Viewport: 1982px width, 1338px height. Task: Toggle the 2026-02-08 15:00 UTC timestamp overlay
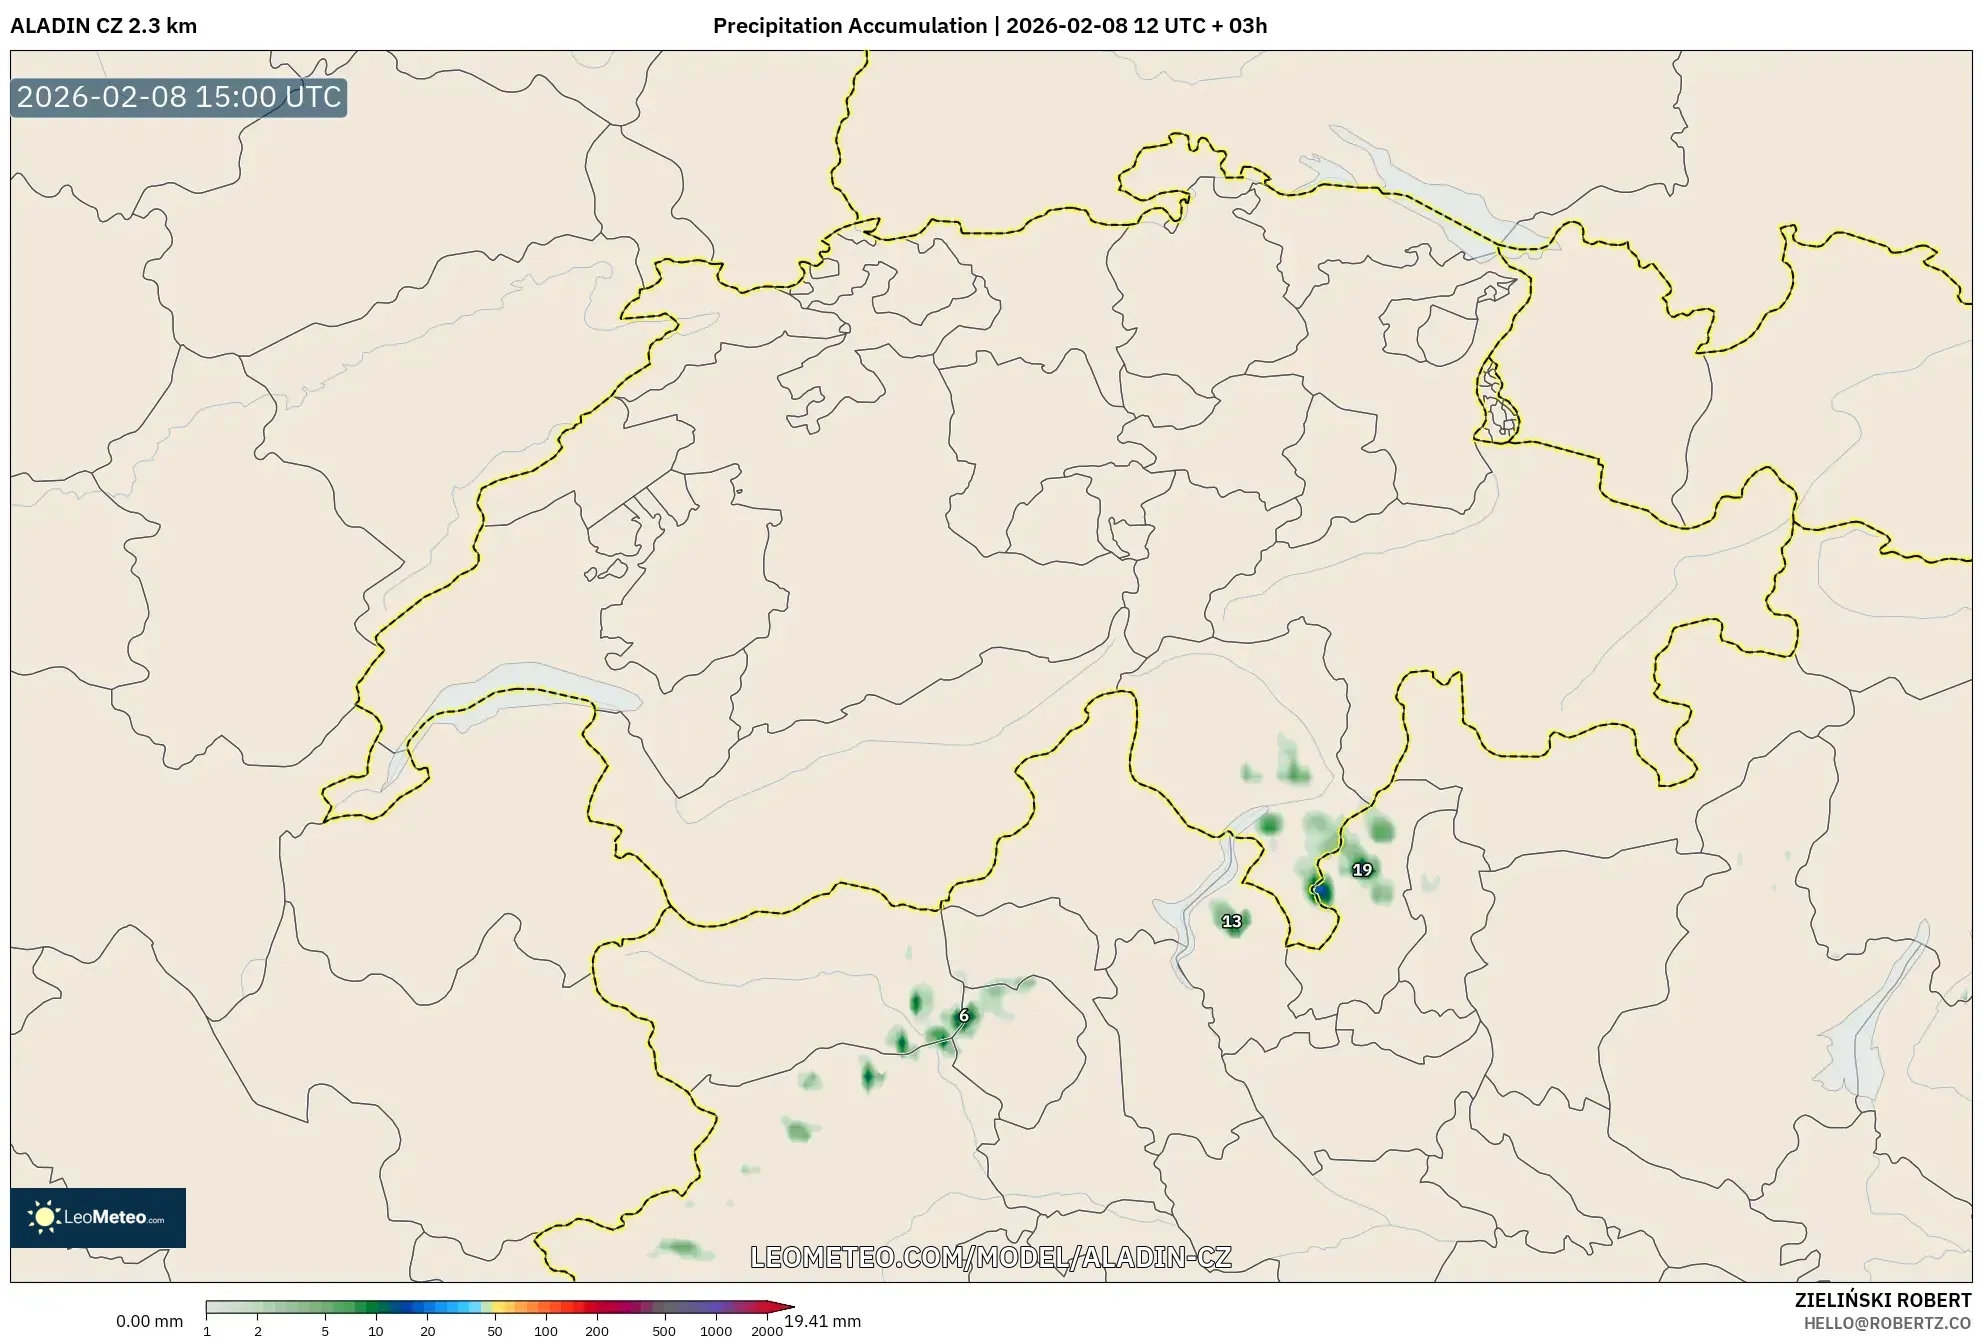[178, 98]
